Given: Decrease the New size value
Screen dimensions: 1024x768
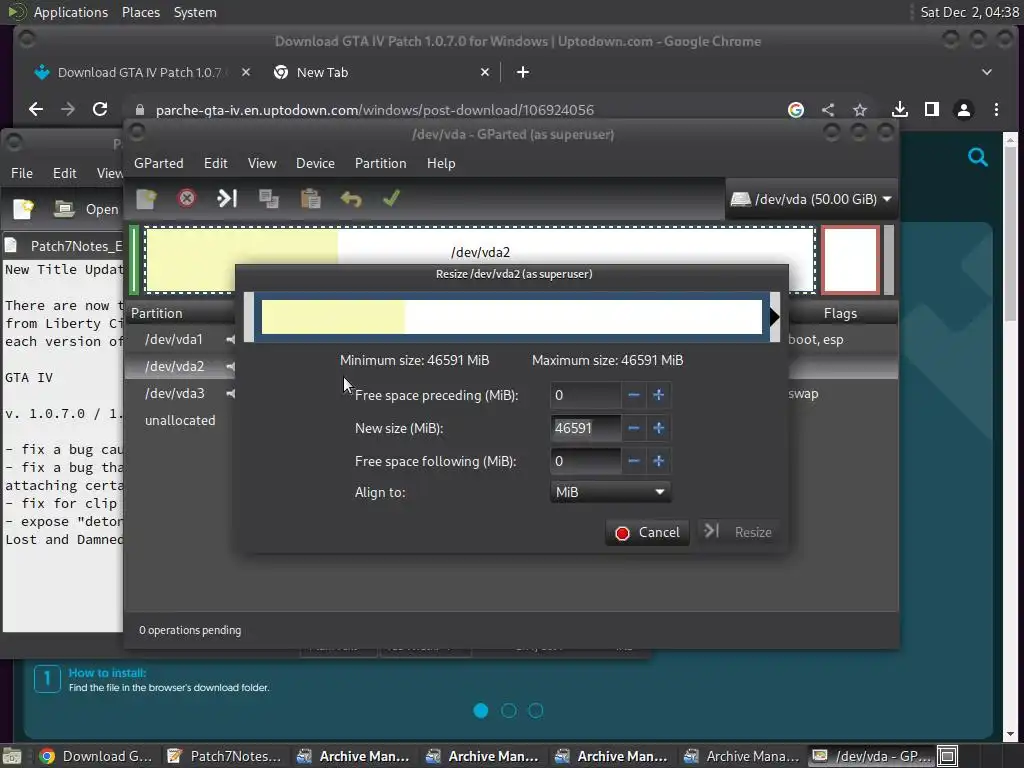Looking at the screenshot, I should [x=633, y=428].
